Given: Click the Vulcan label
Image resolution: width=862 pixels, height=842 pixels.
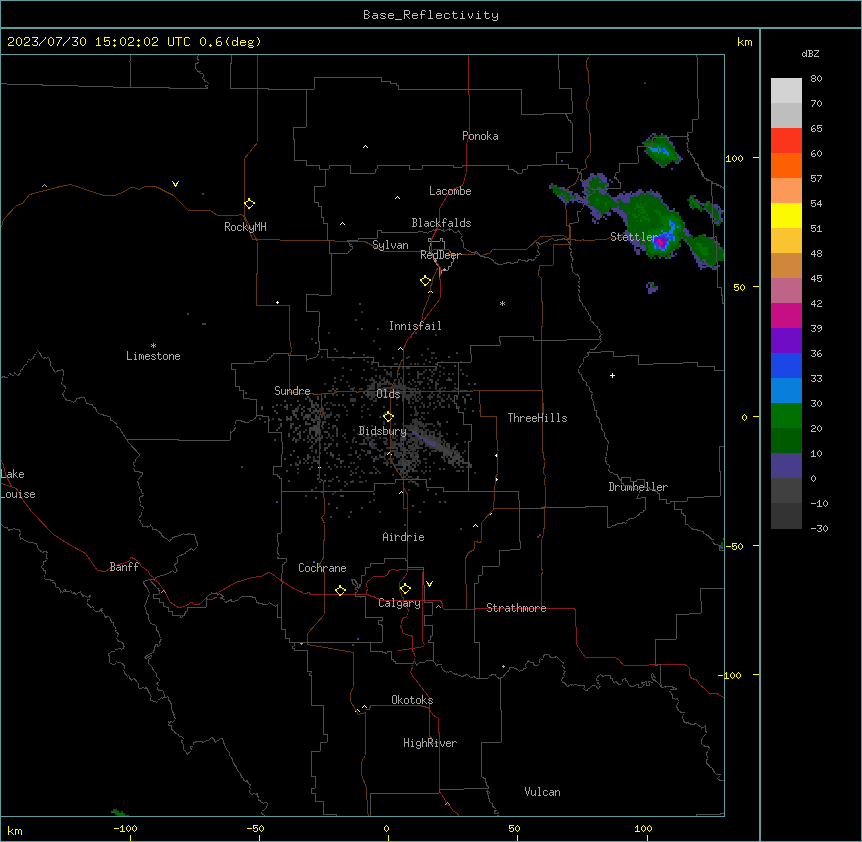Looking at the screenshot, I should [x=542, y=792].
